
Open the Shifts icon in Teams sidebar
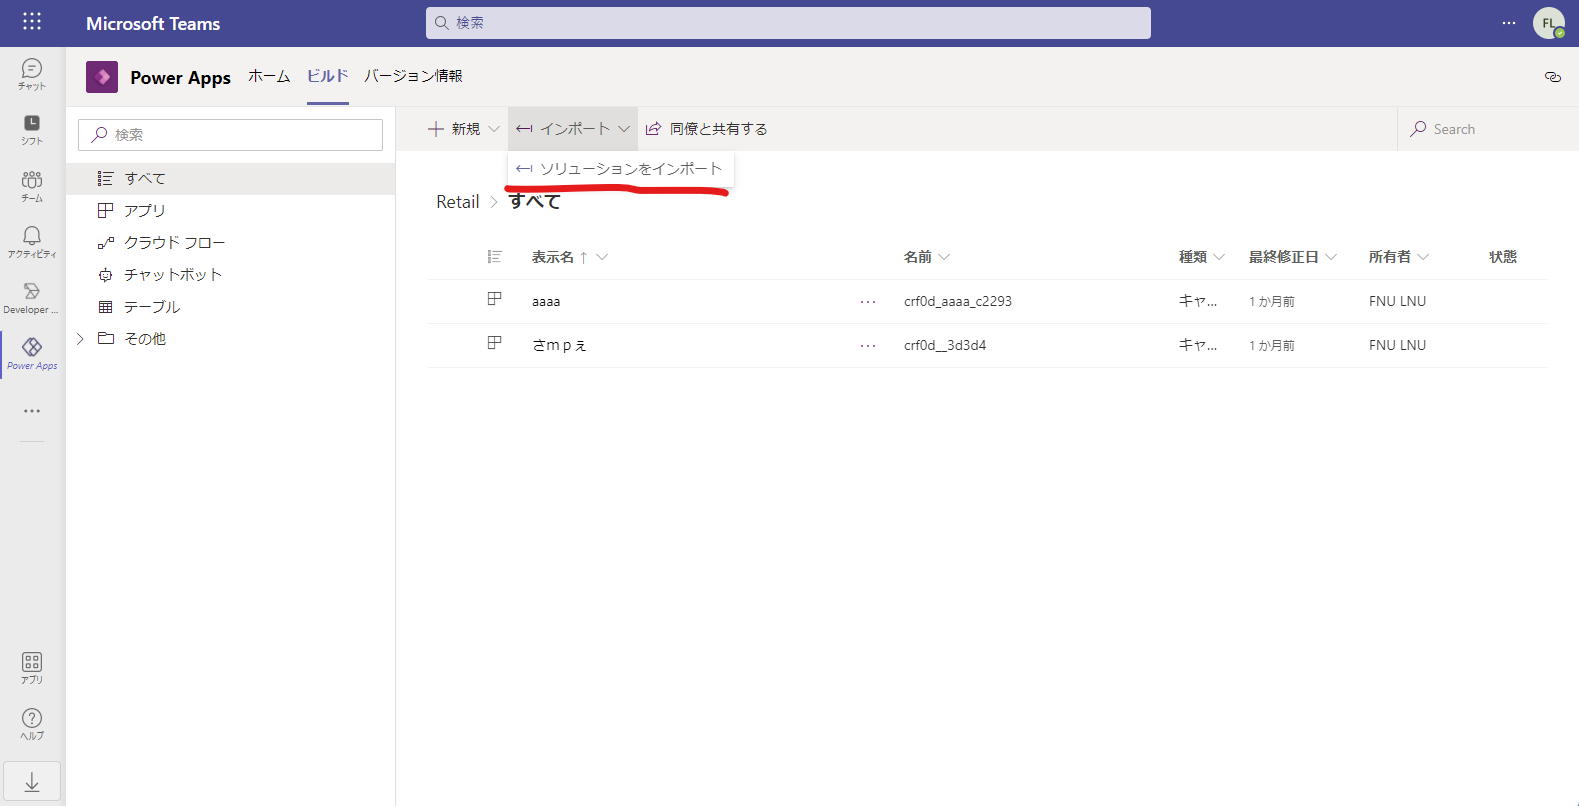tap(32, 130)
